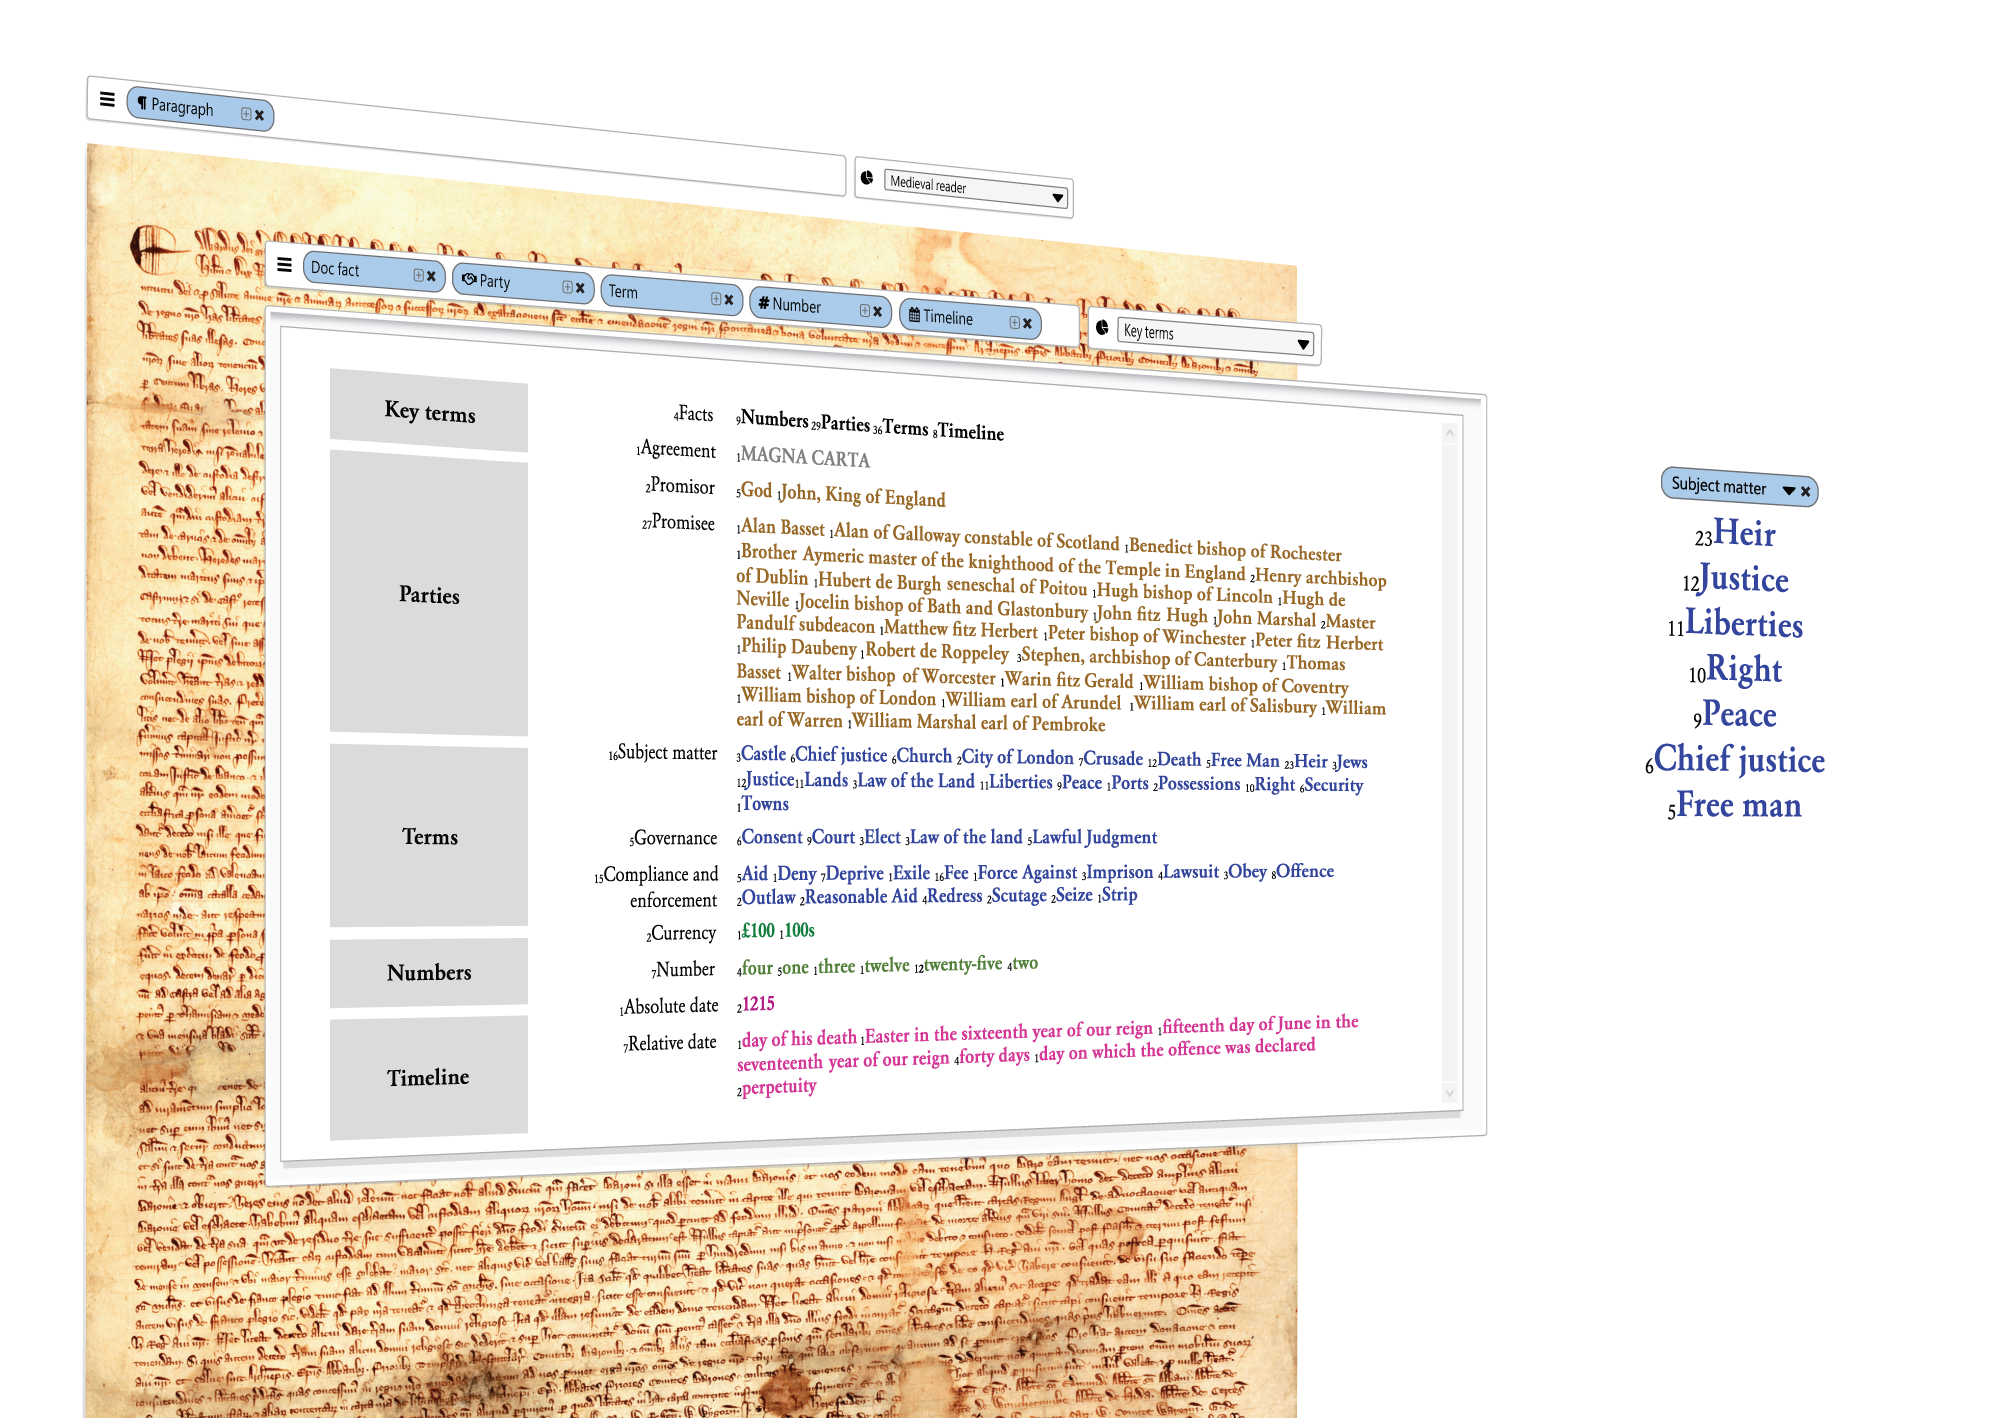The image size is (2000, 1418).
Task: Remove the Term tag
Action: (x=729, y=300)
